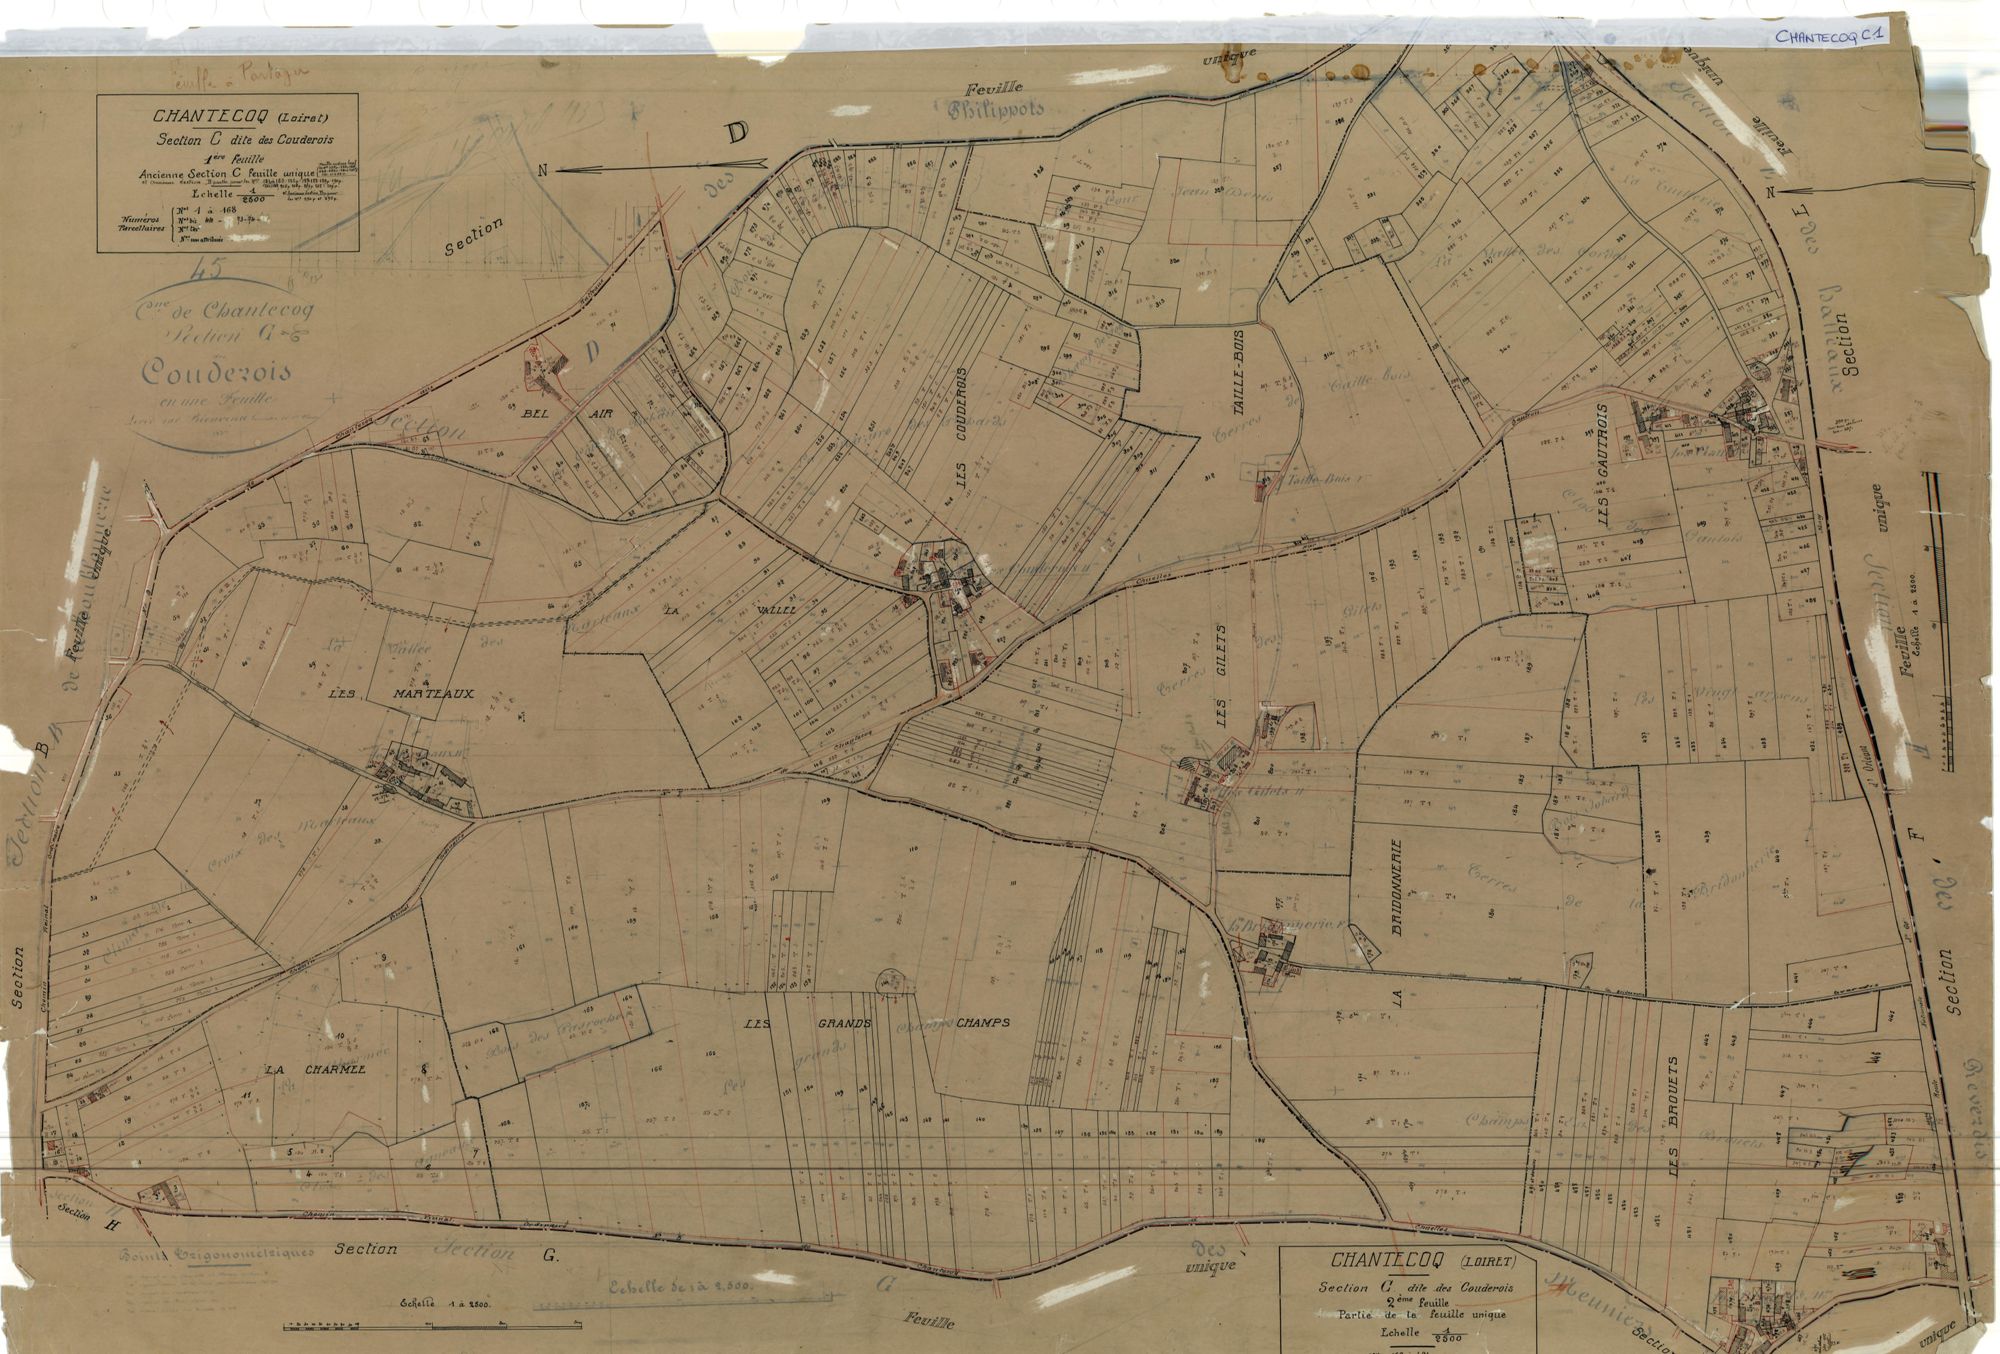Image resolution: width=2000 pixels, height=1354 pixels.
Task: Click the large bold "D" near top arrow
Action: (x=737, y=132)
